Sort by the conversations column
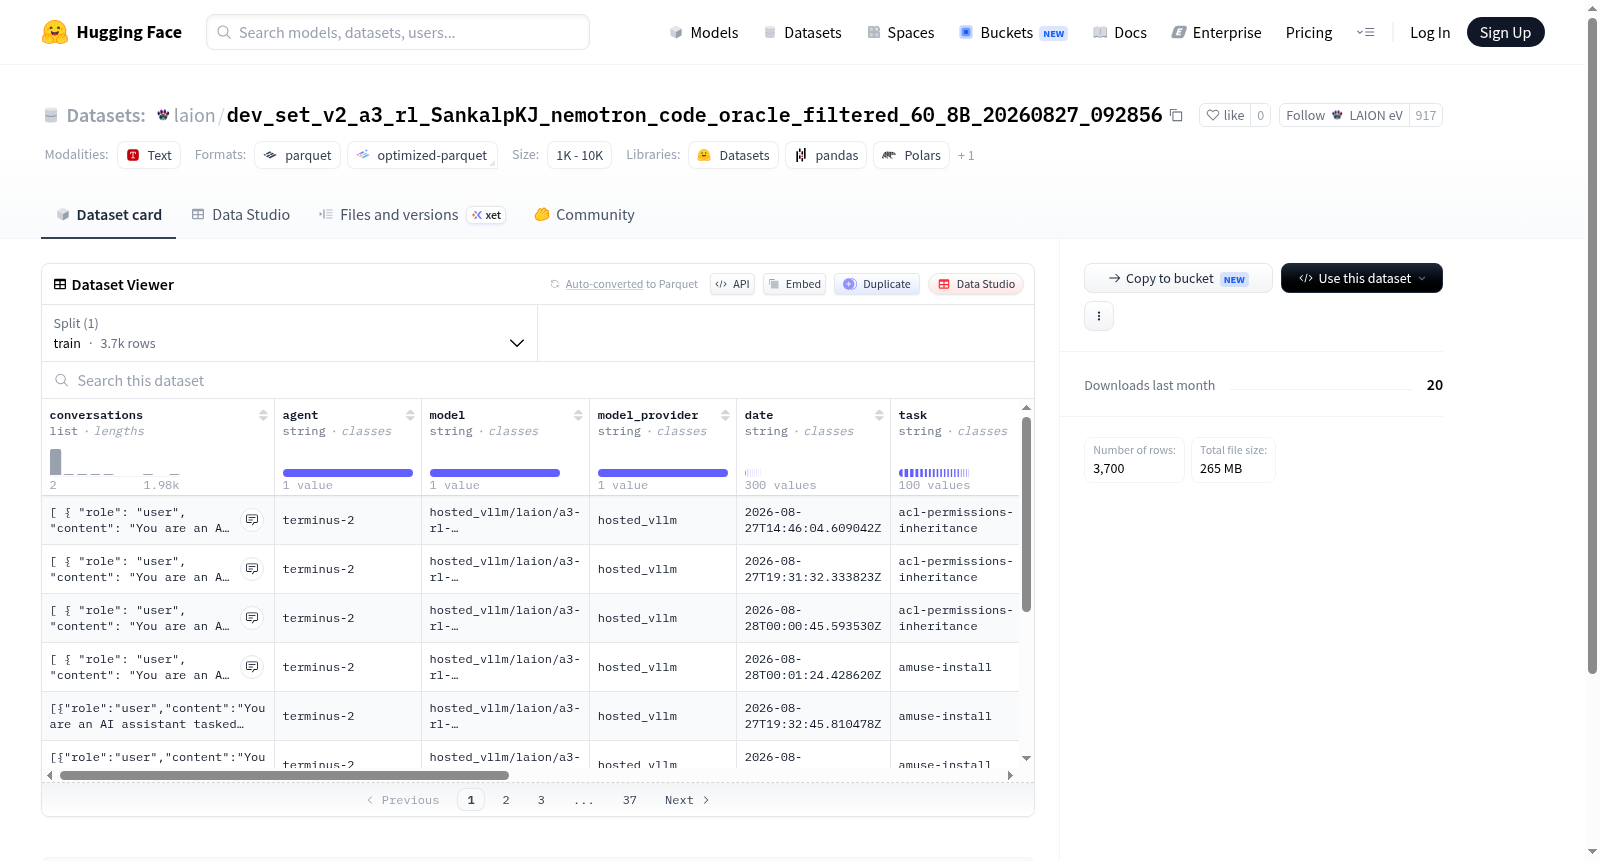1600x861 pixels. (263, 415)
